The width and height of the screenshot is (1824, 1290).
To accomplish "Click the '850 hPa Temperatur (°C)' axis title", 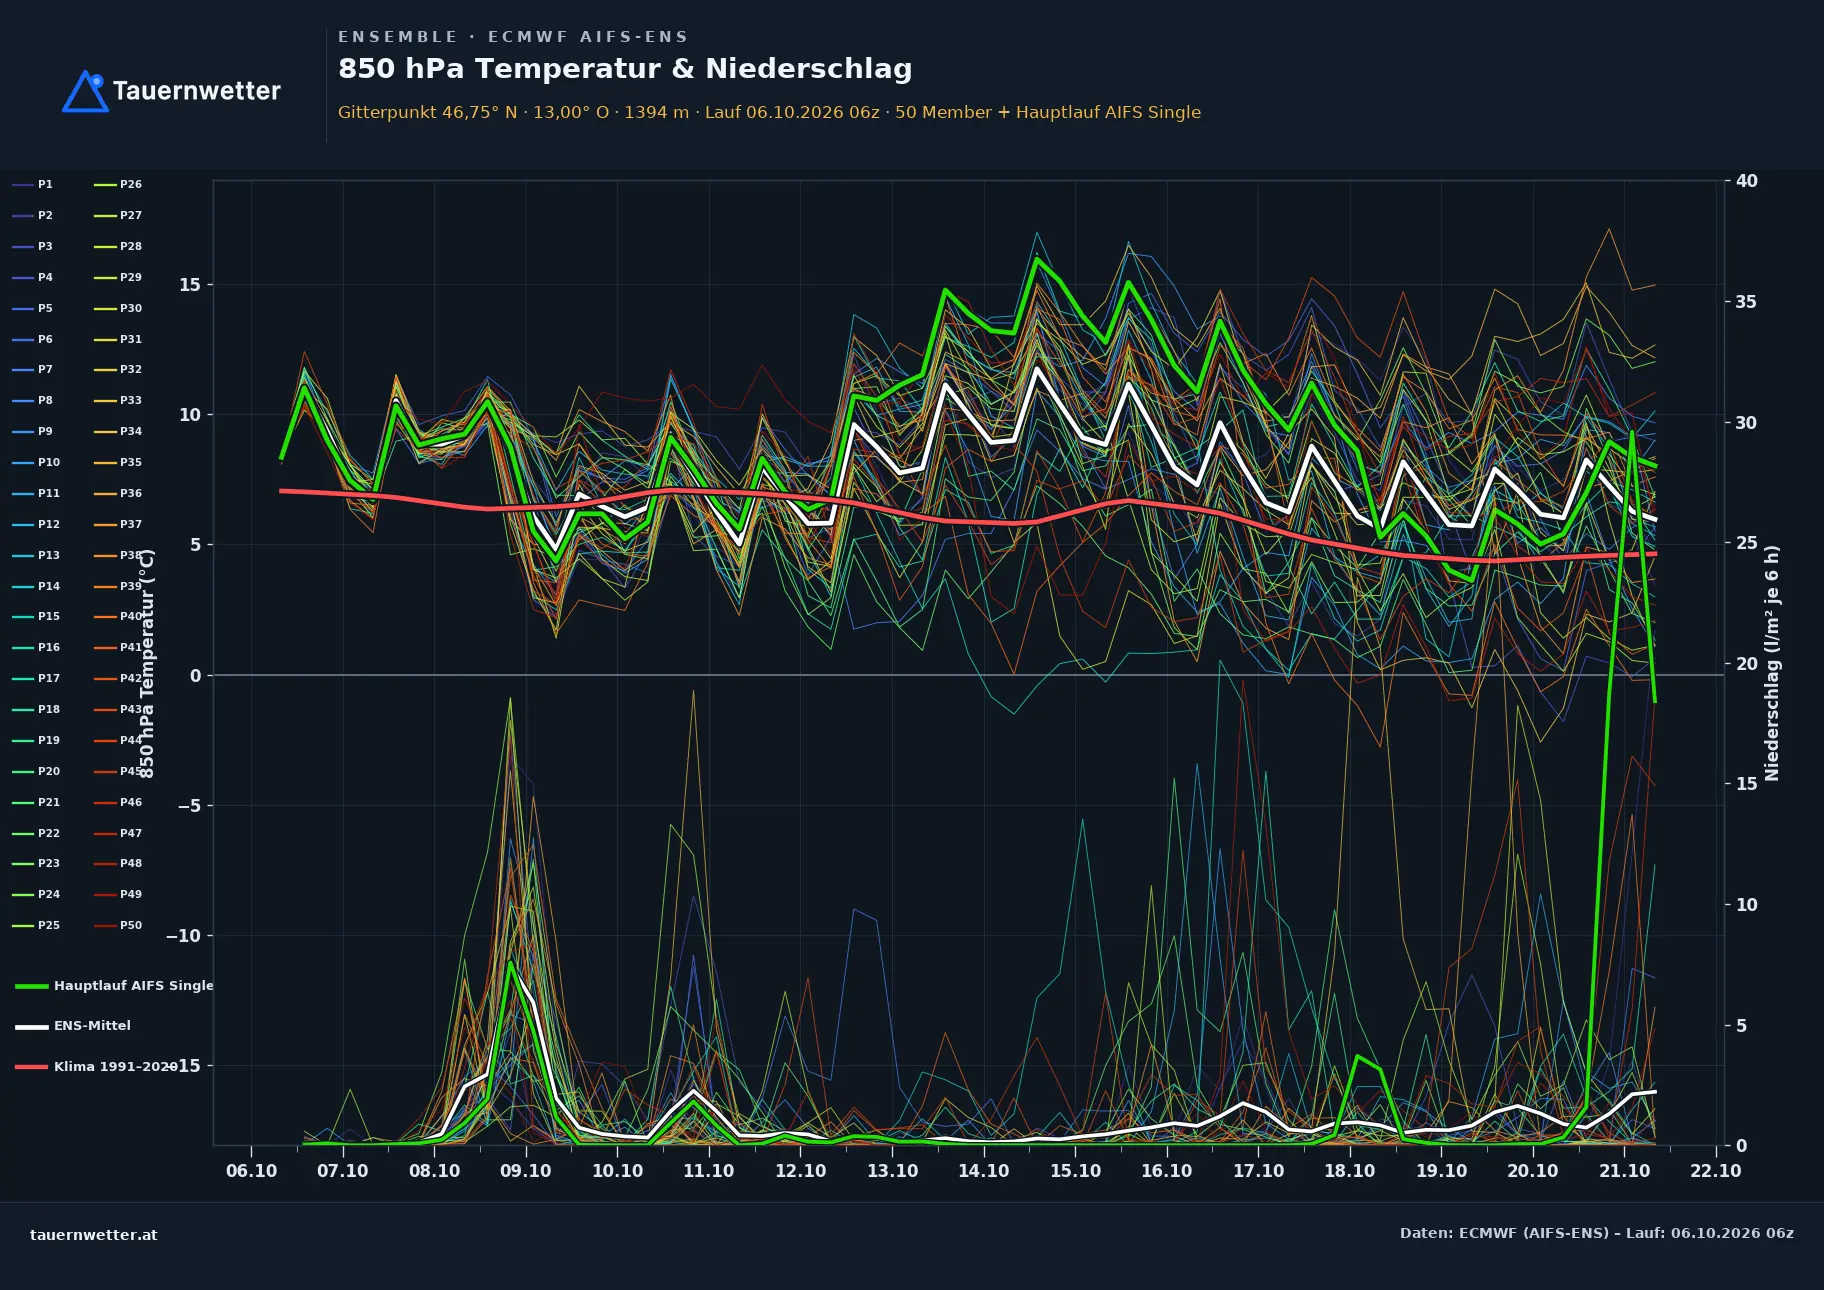I will [147, 663].
